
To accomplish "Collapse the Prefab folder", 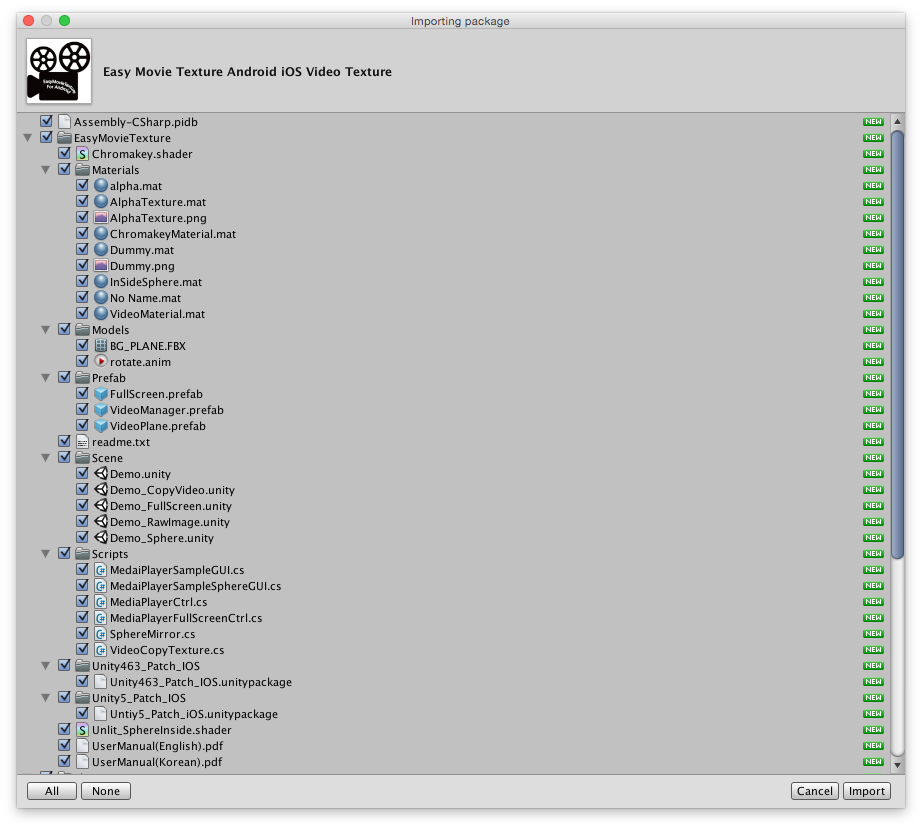I will coord(45,378).
